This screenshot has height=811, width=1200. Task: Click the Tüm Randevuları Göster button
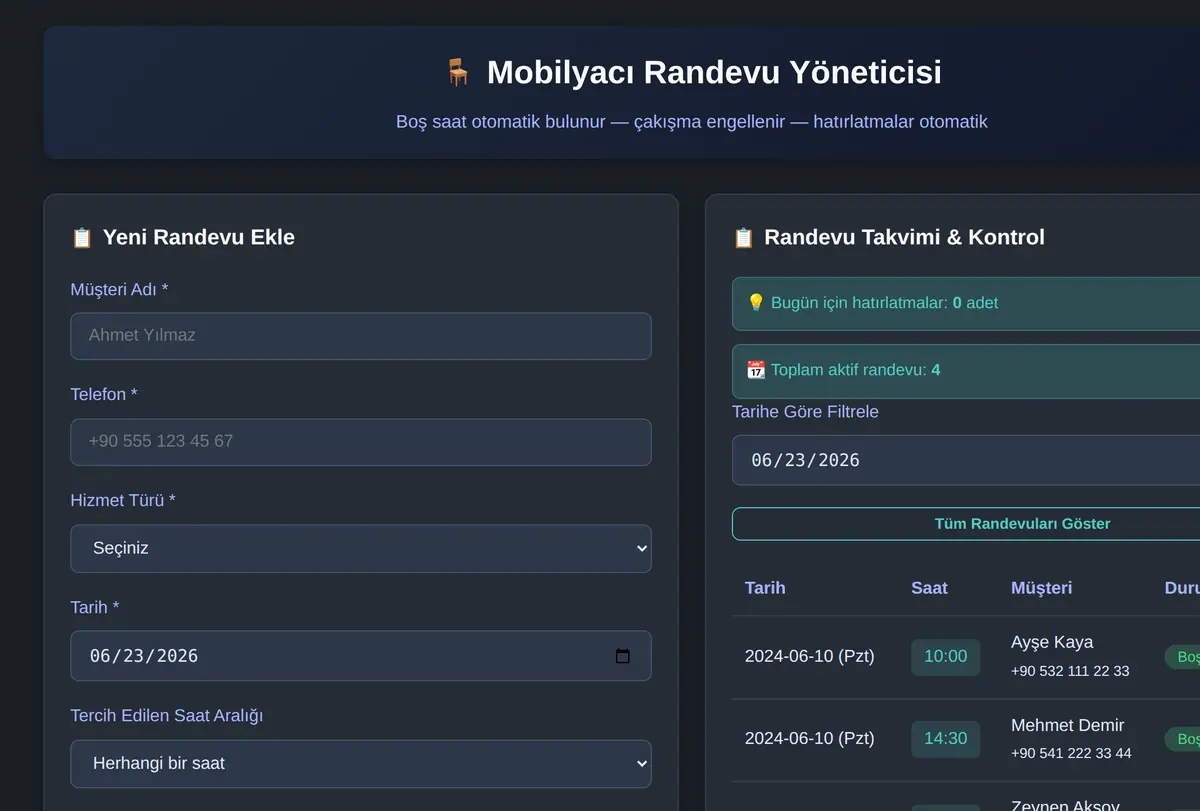coord(966,524)
